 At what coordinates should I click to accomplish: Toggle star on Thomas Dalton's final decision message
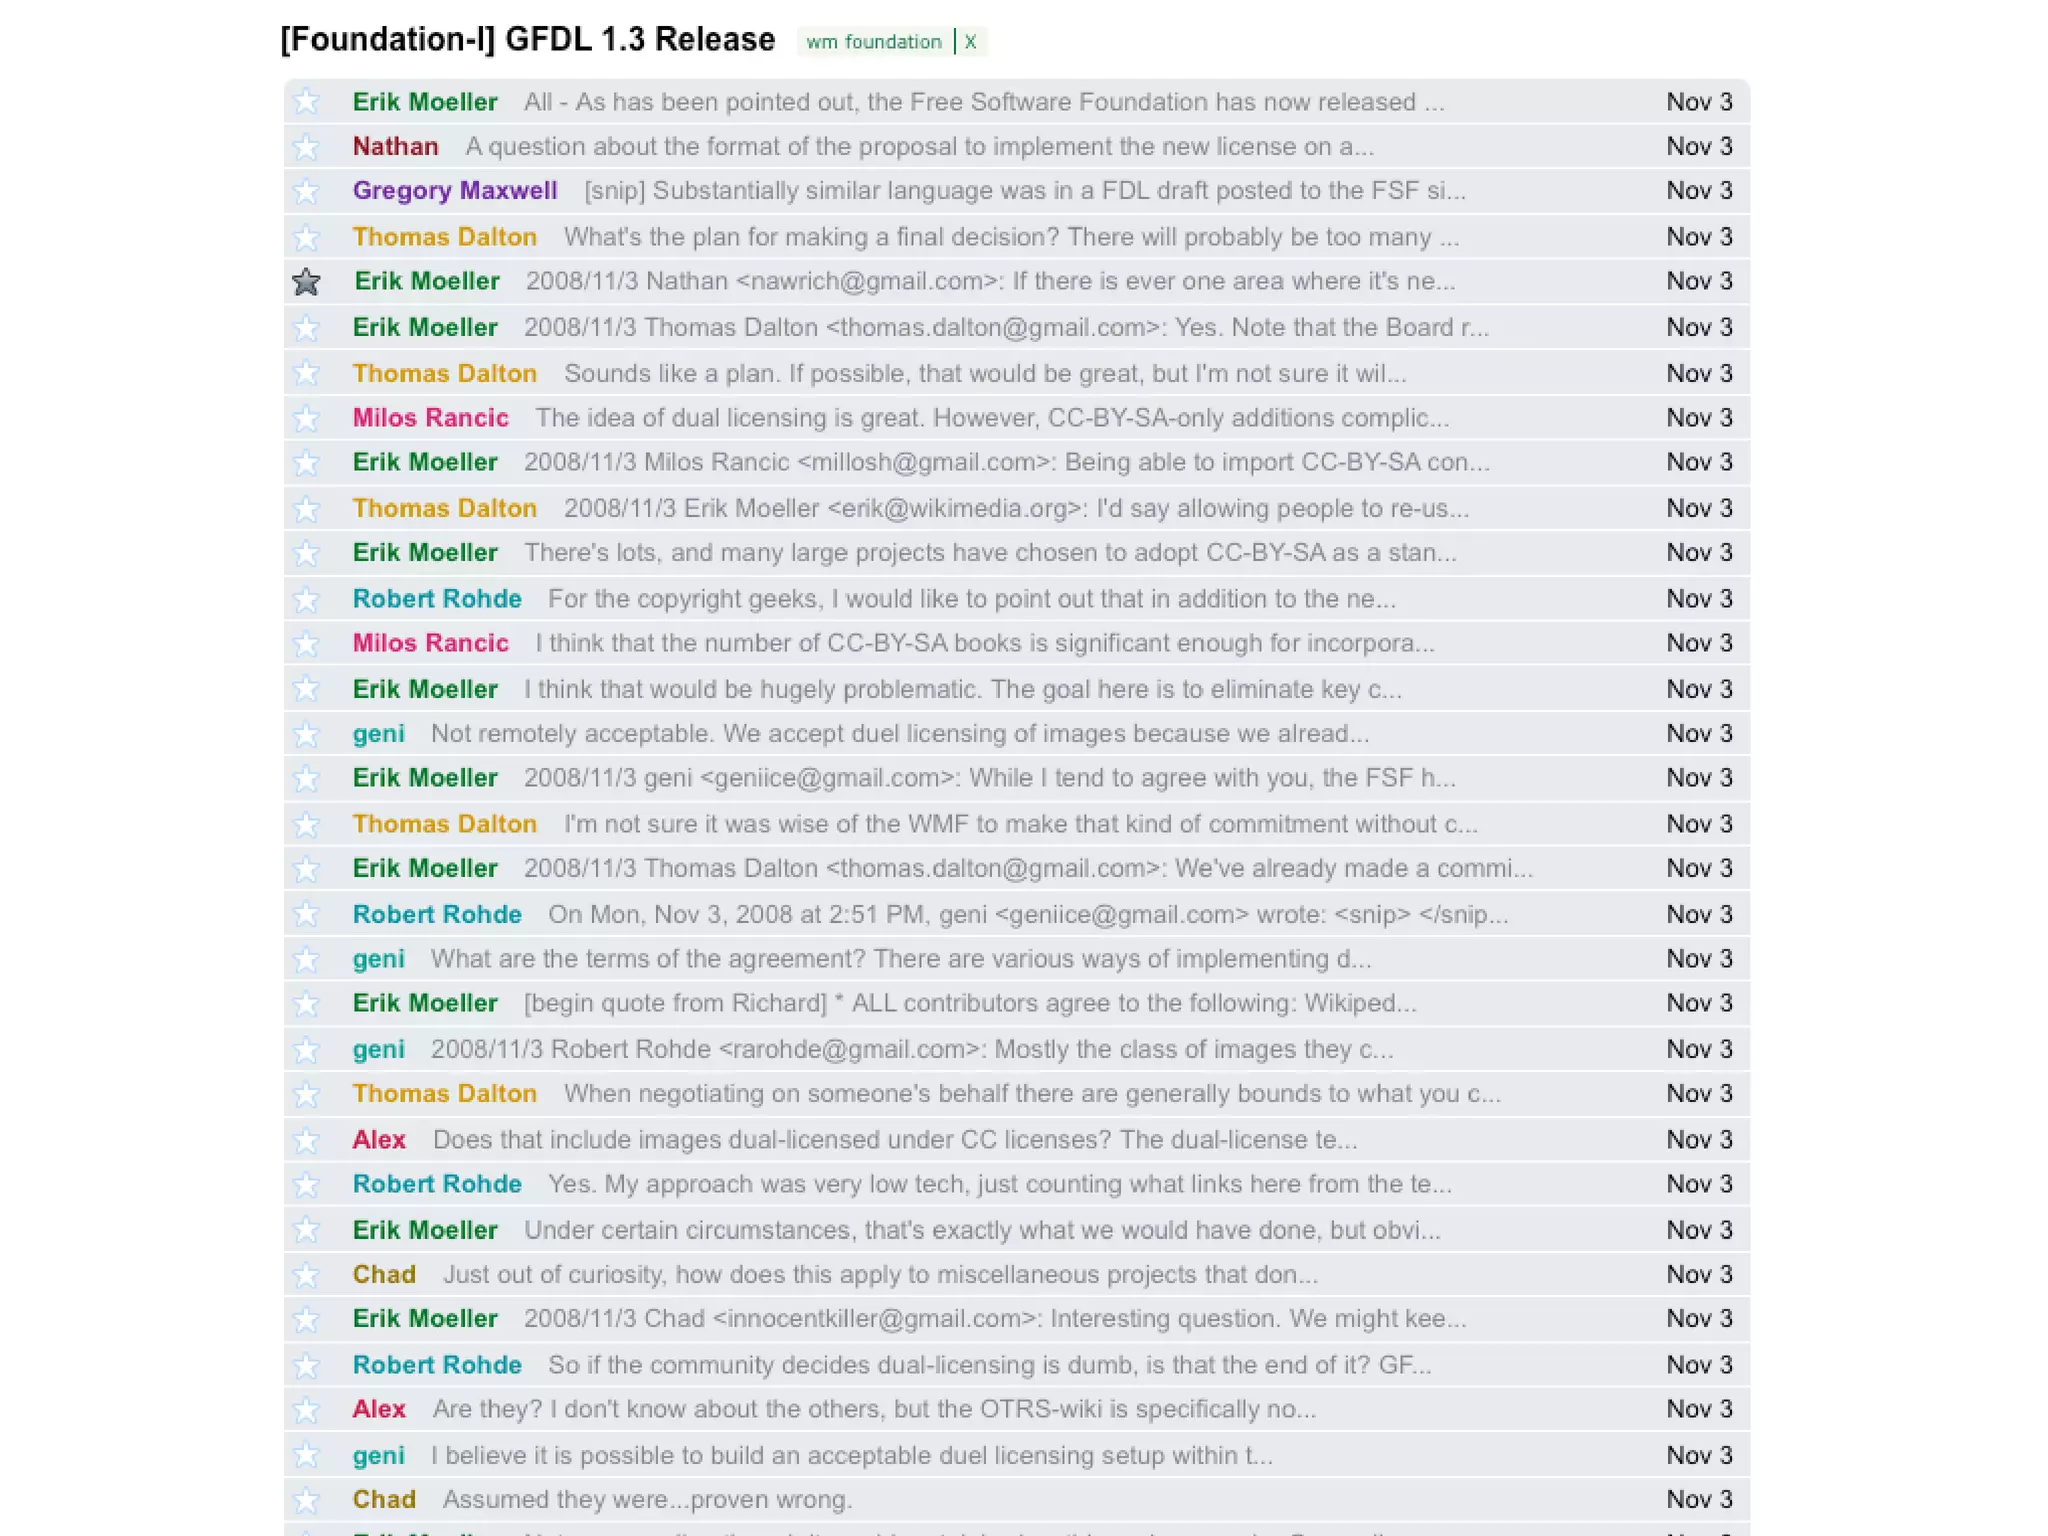tap(306, 237)
